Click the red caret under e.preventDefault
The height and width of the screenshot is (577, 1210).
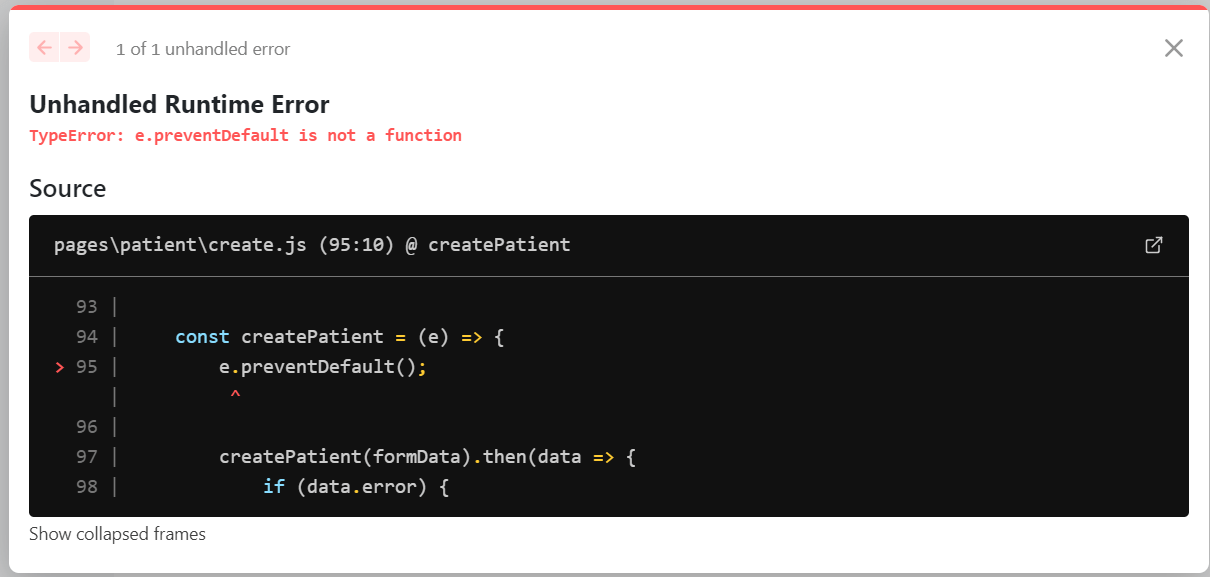coord(235,396)
